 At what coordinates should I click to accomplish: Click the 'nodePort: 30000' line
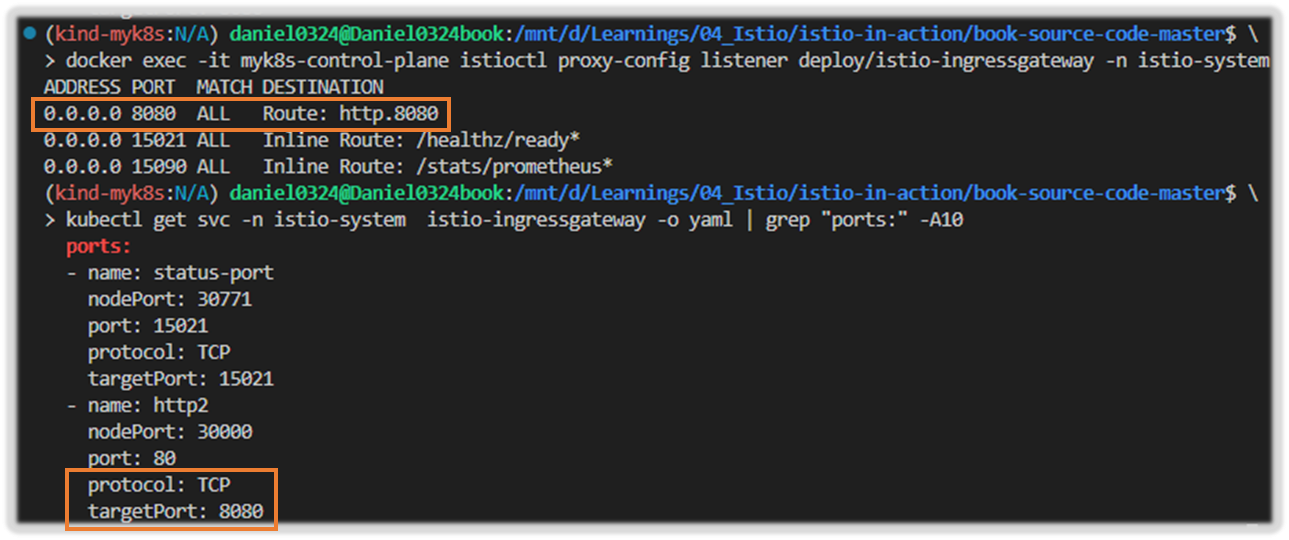pos(170,432)
